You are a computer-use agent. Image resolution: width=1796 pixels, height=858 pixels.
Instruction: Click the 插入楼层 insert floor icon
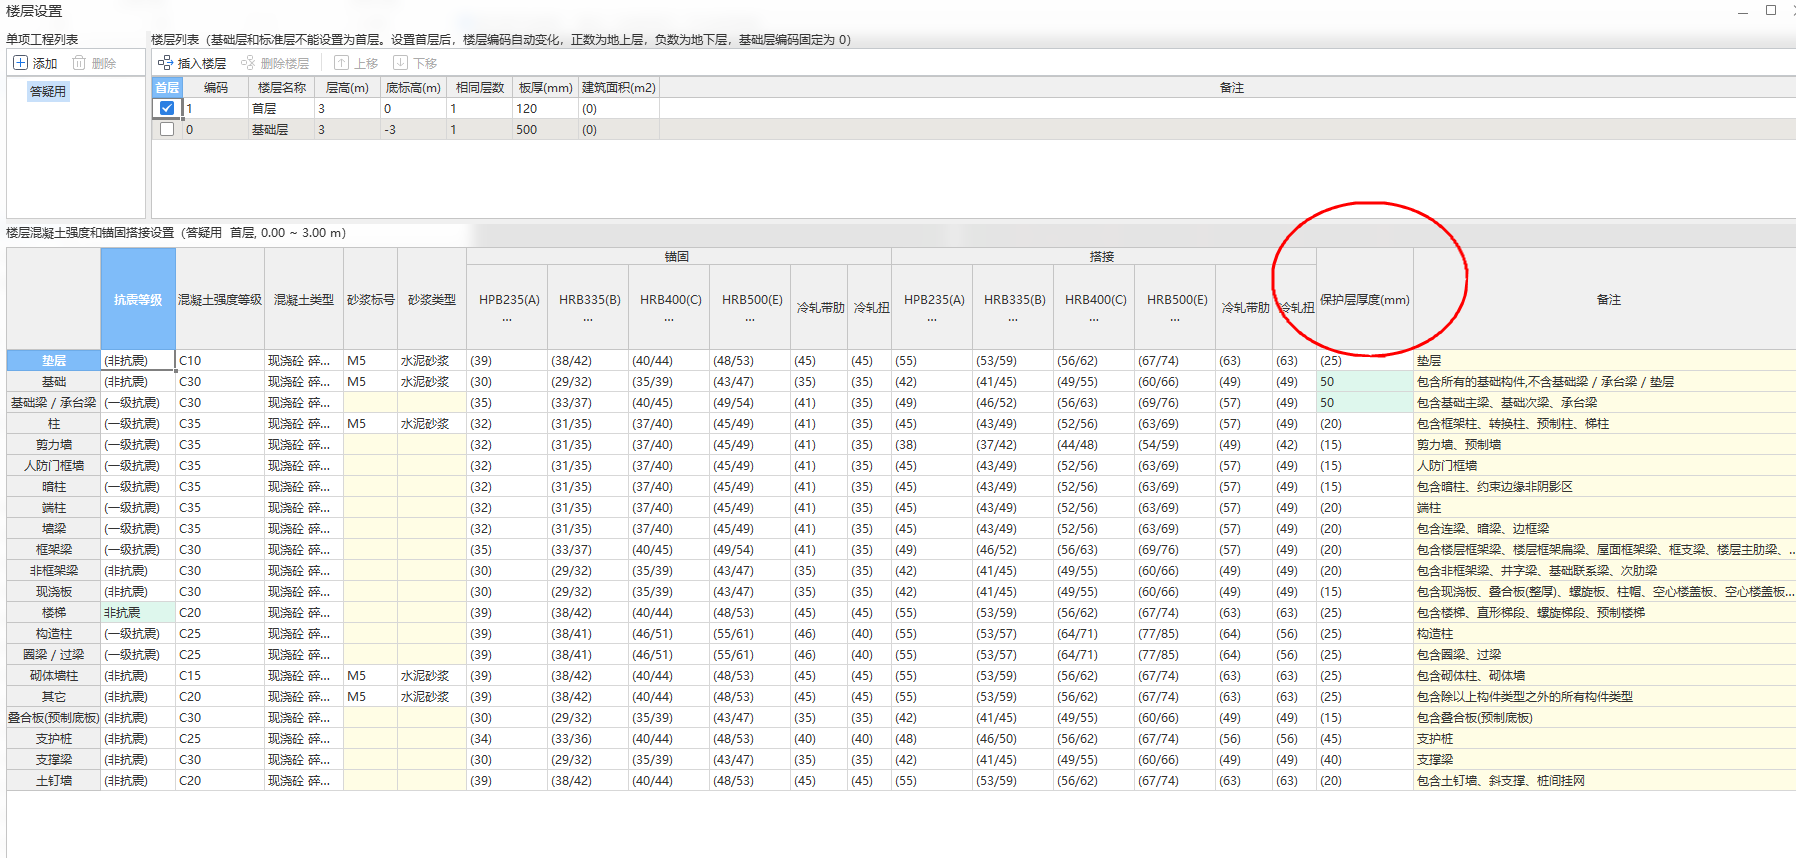165,63
